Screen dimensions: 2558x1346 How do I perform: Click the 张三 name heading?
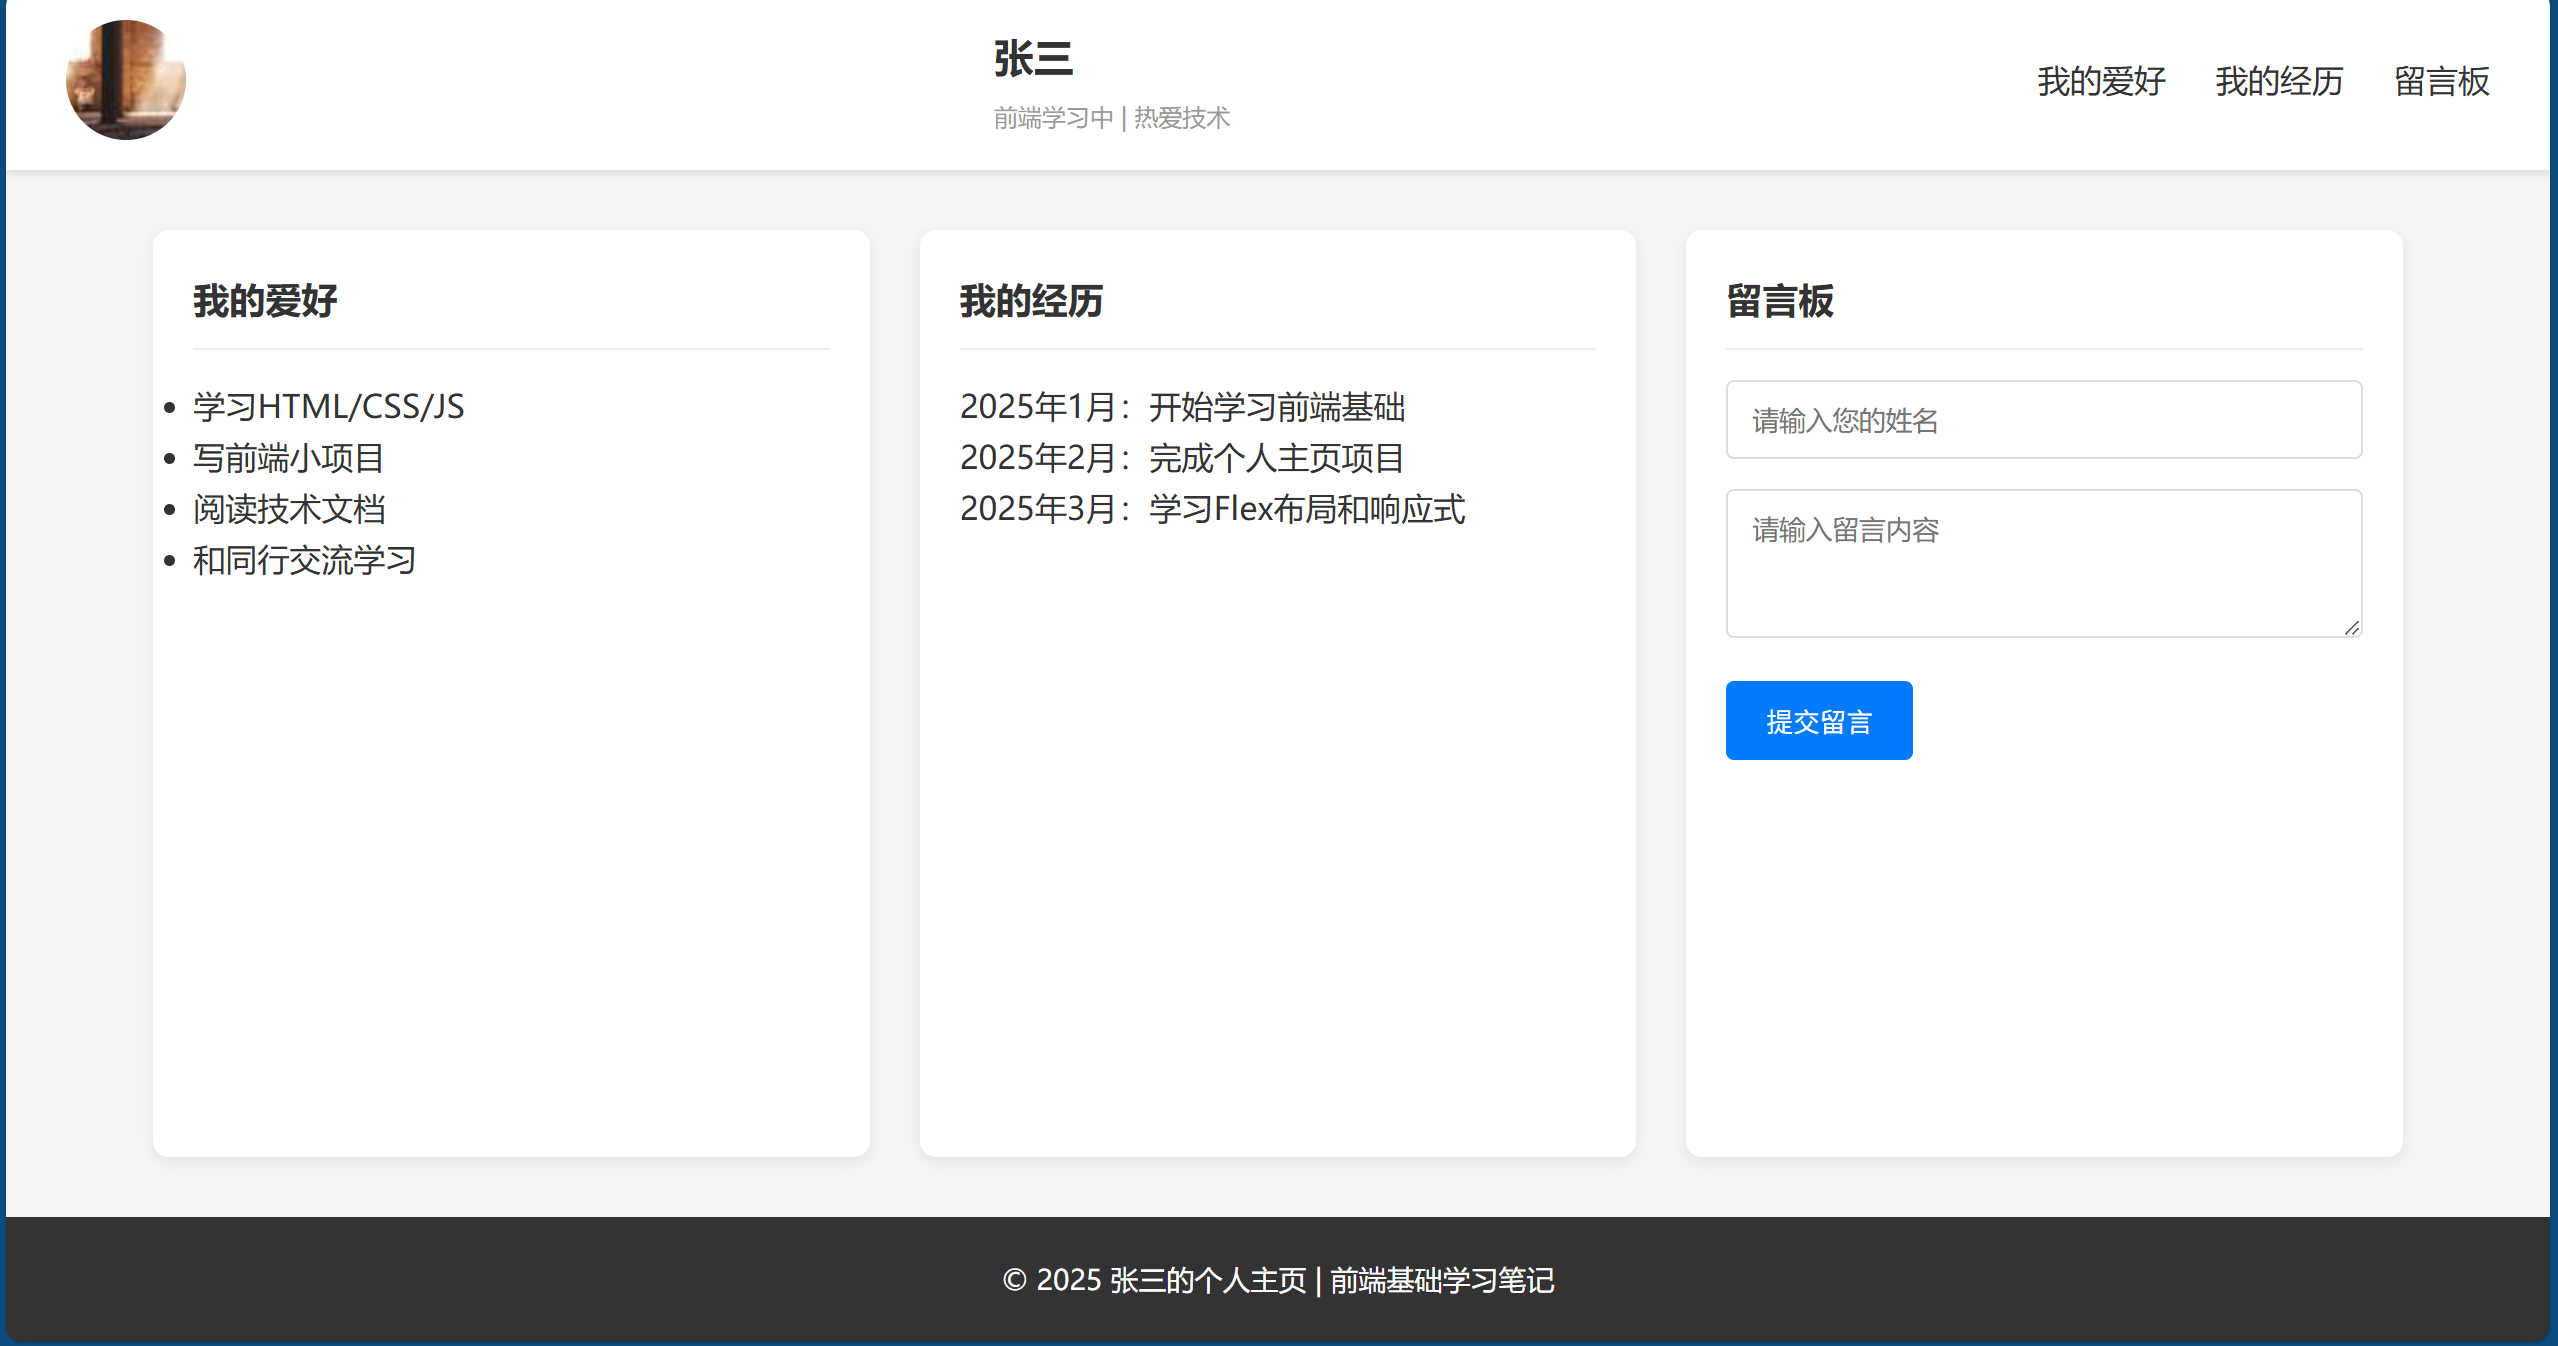pos(1033,59)
